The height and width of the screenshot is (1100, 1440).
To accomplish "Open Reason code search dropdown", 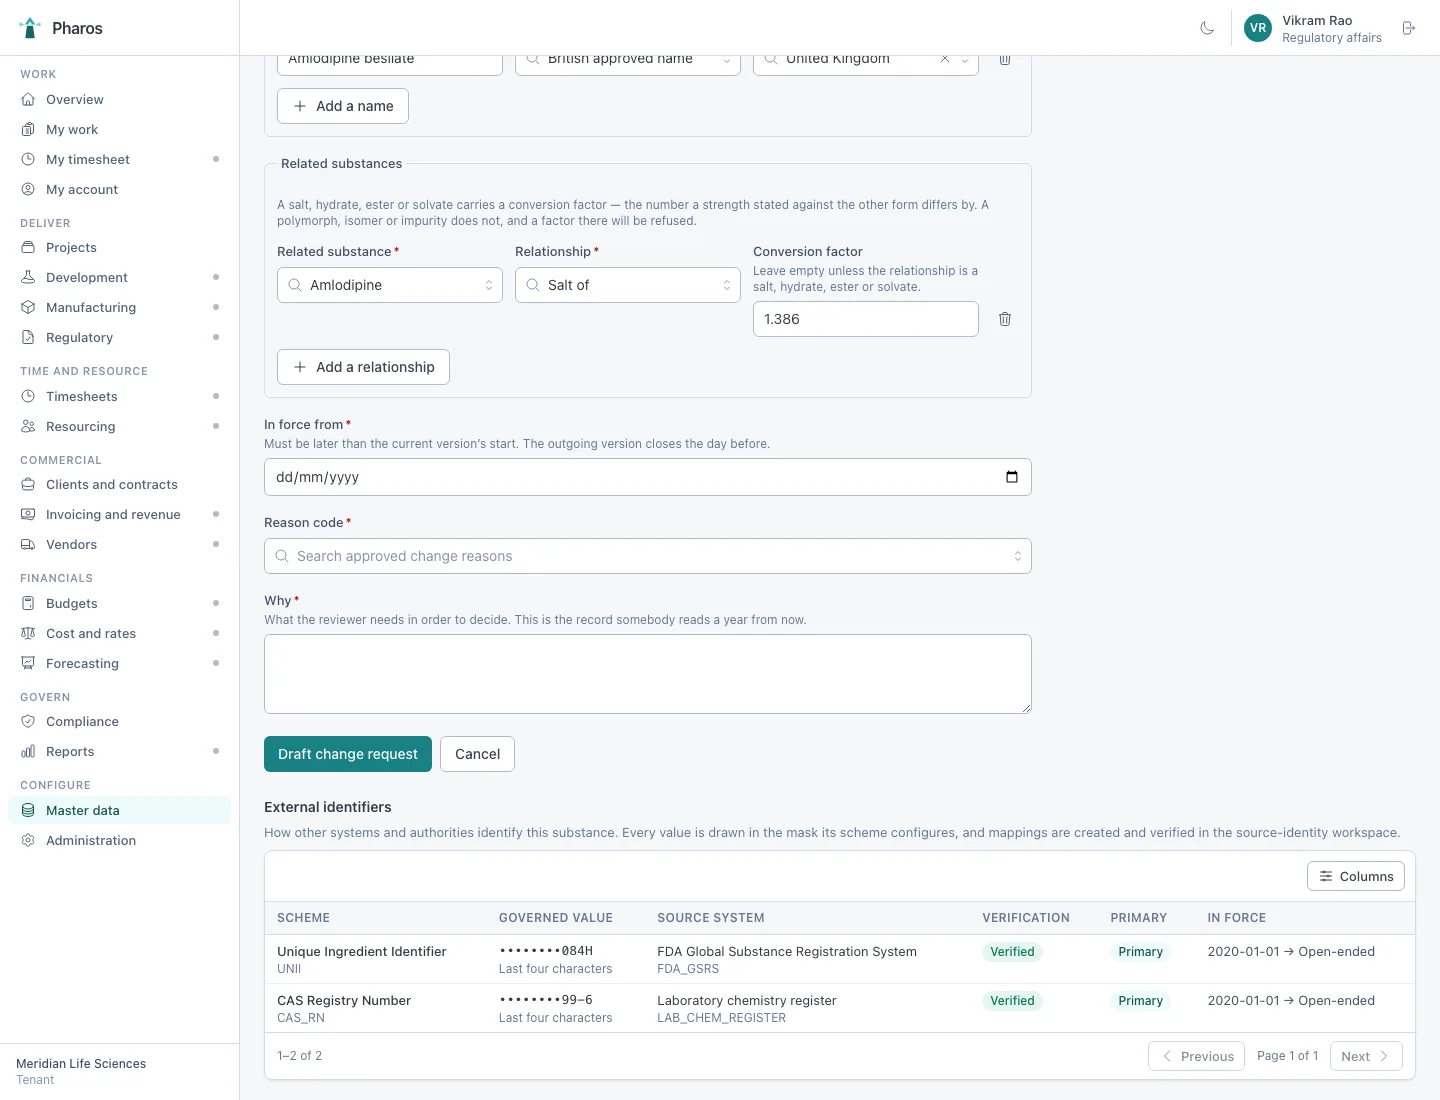I will coord(648,556).
